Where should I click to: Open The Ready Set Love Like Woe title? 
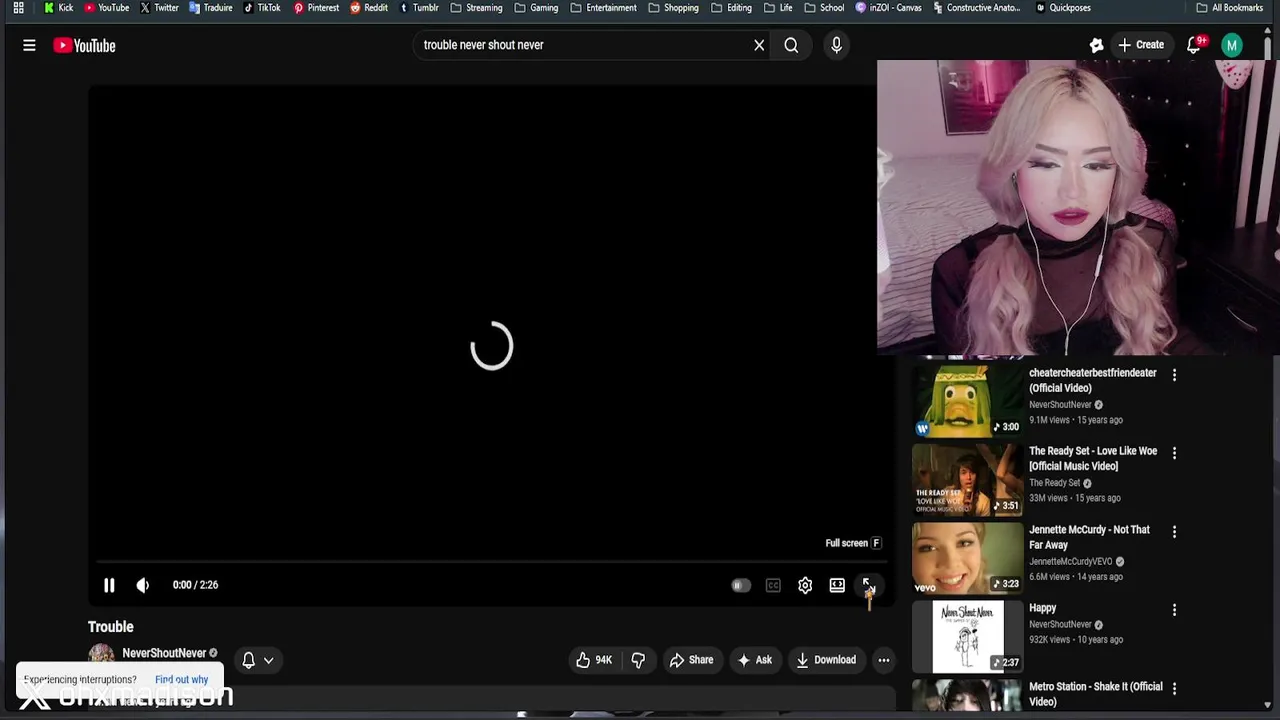point(1093,458)
